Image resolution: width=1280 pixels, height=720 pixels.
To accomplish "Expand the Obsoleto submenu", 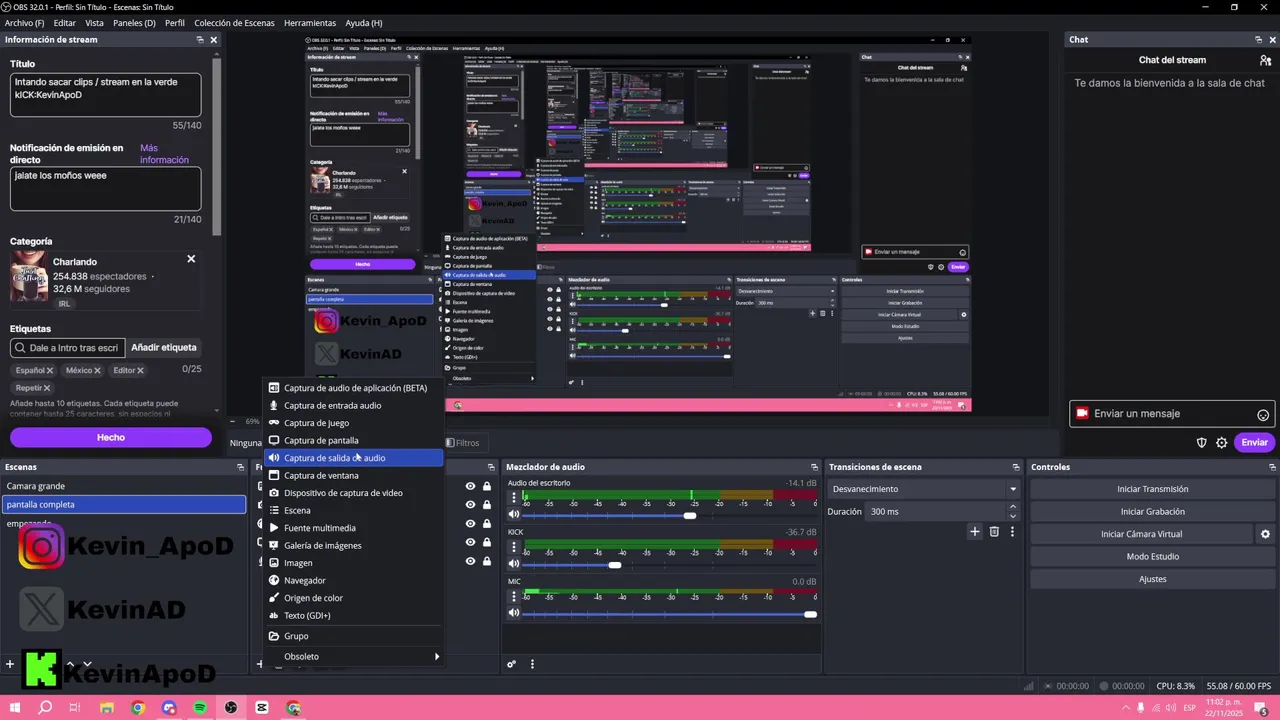I will click(x=353, y=656).
